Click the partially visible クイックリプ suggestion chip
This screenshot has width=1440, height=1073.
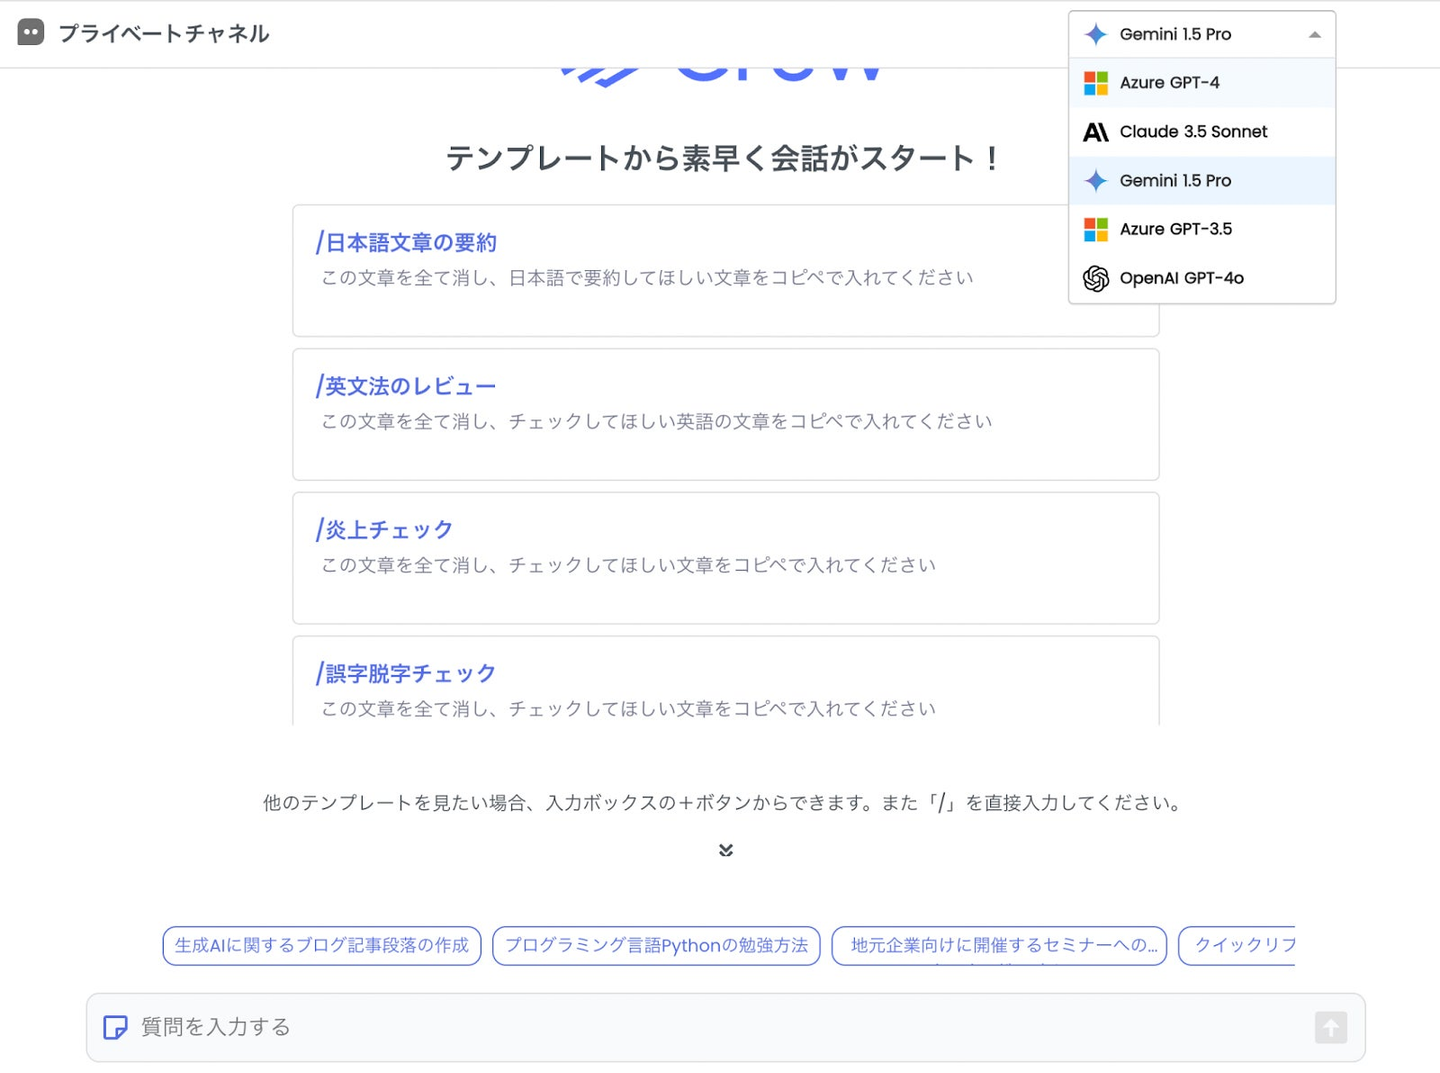click(1237, 945)
